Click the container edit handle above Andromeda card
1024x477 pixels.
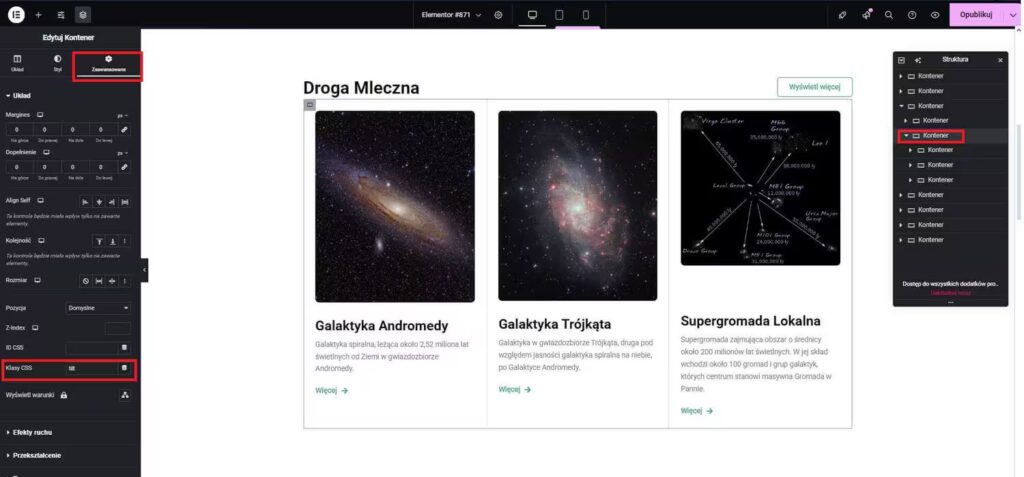coord(310,105)
